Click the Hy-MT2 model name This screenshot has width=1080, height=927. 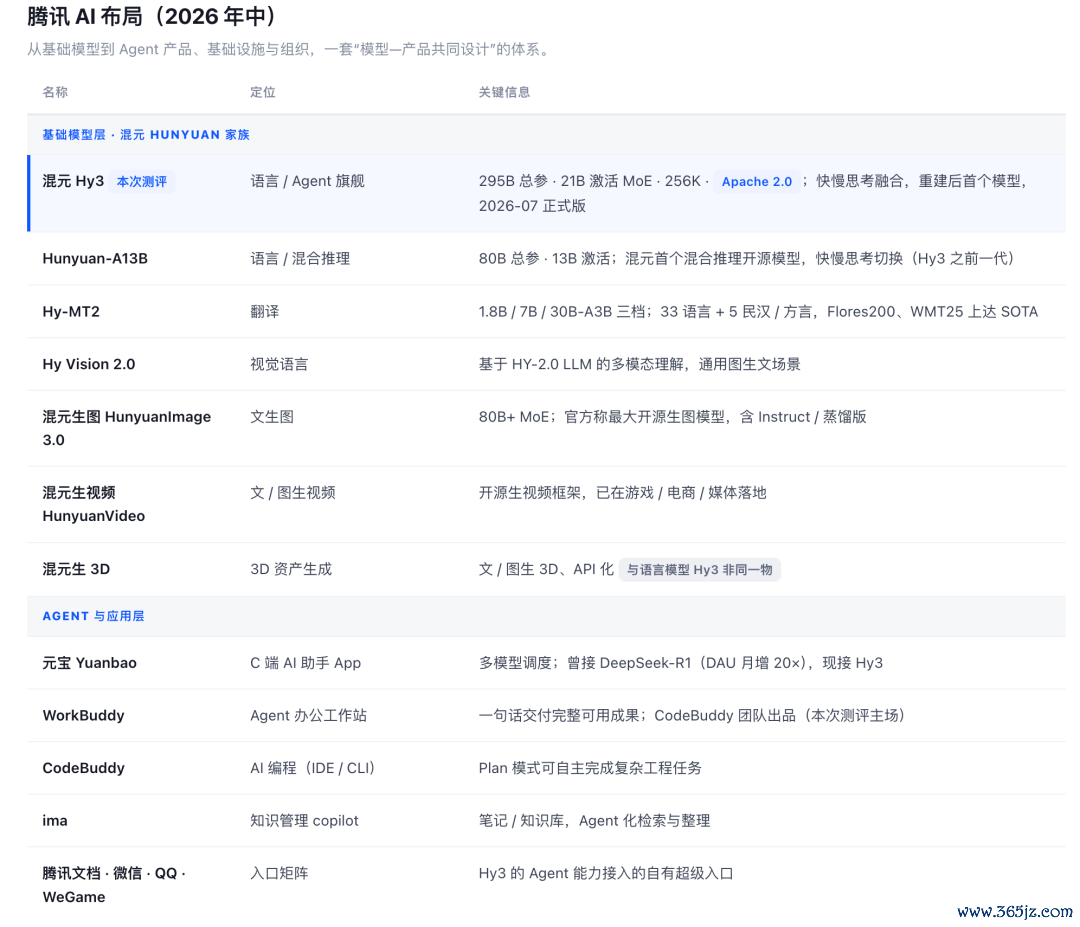click(x=71, y=311)
